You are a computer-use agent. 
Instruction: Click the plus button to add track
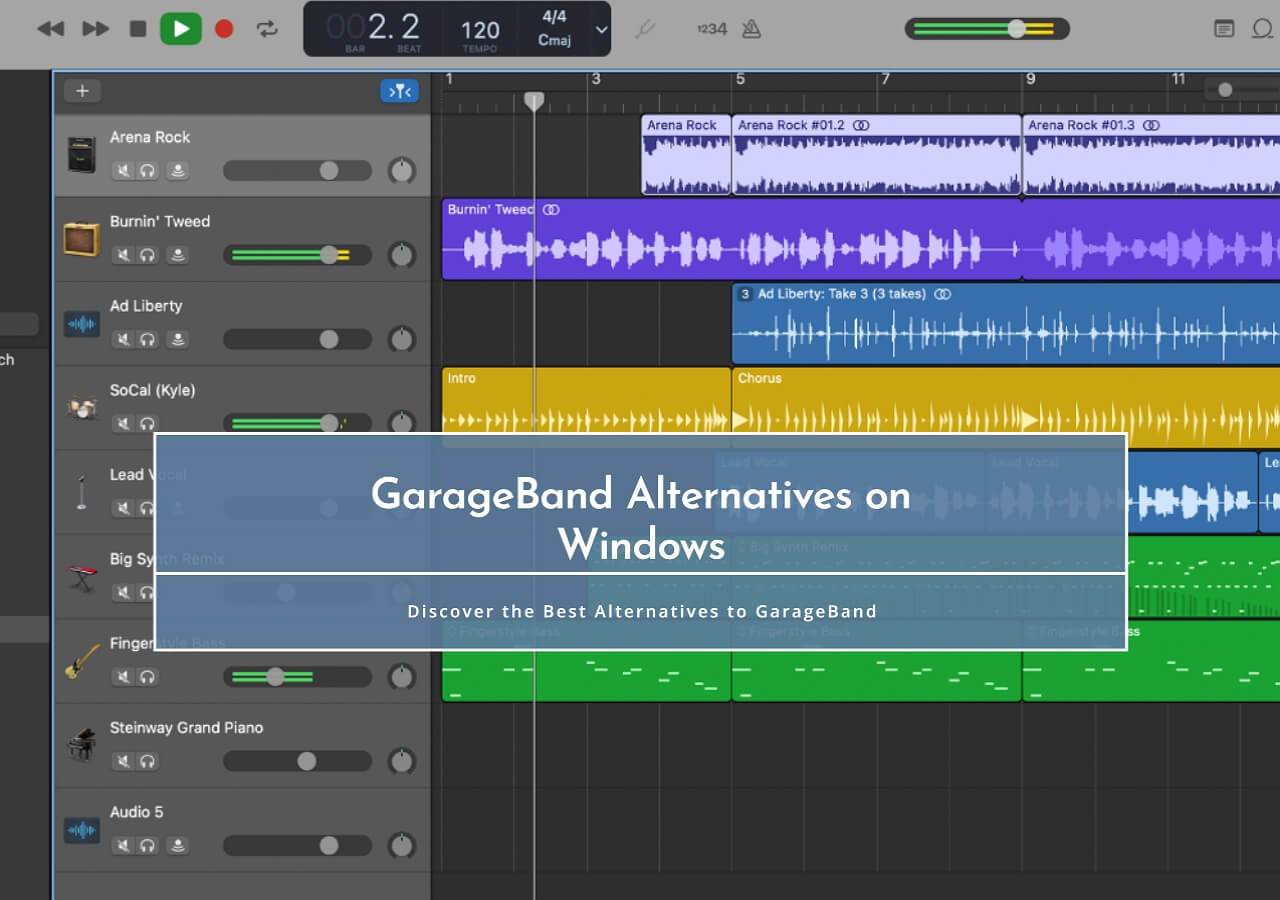point(82,91)
